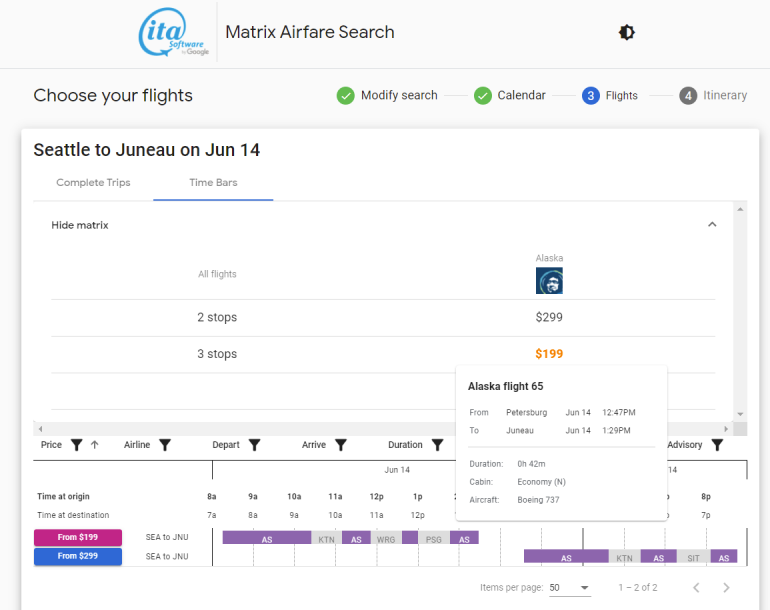Toggle the dark mode brightness icon
Image resolution: width=770 pixels, height=610 pixels.
(627, 32)
